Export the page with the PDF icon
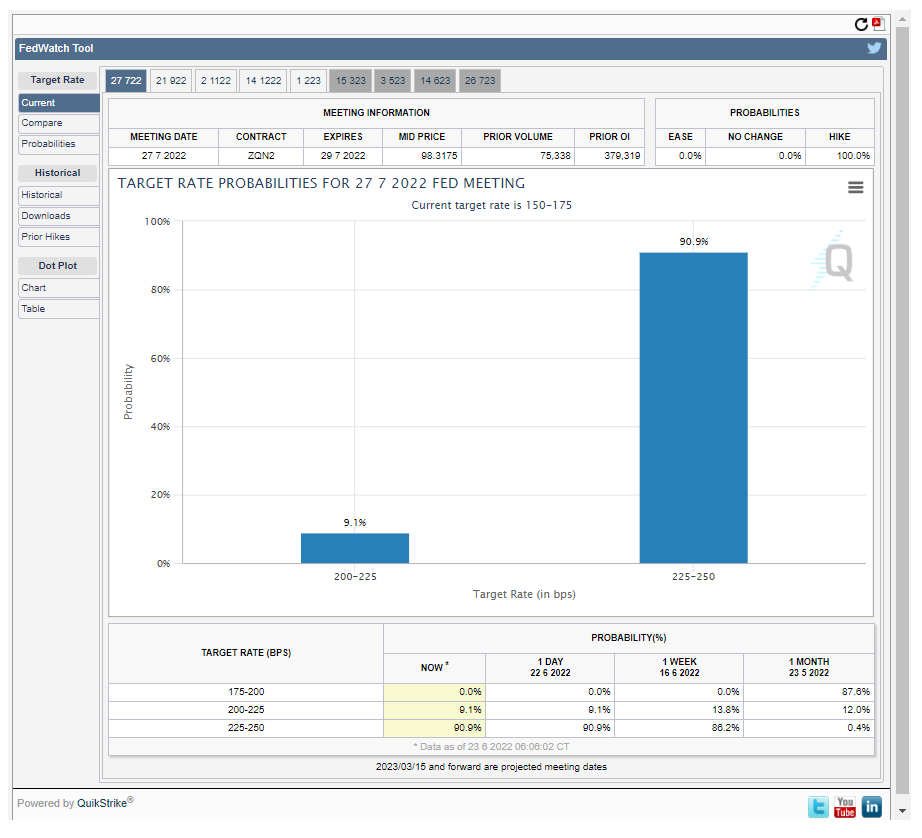Image resolution: width=922 pixels, height=838 pixels. [878, 24]
